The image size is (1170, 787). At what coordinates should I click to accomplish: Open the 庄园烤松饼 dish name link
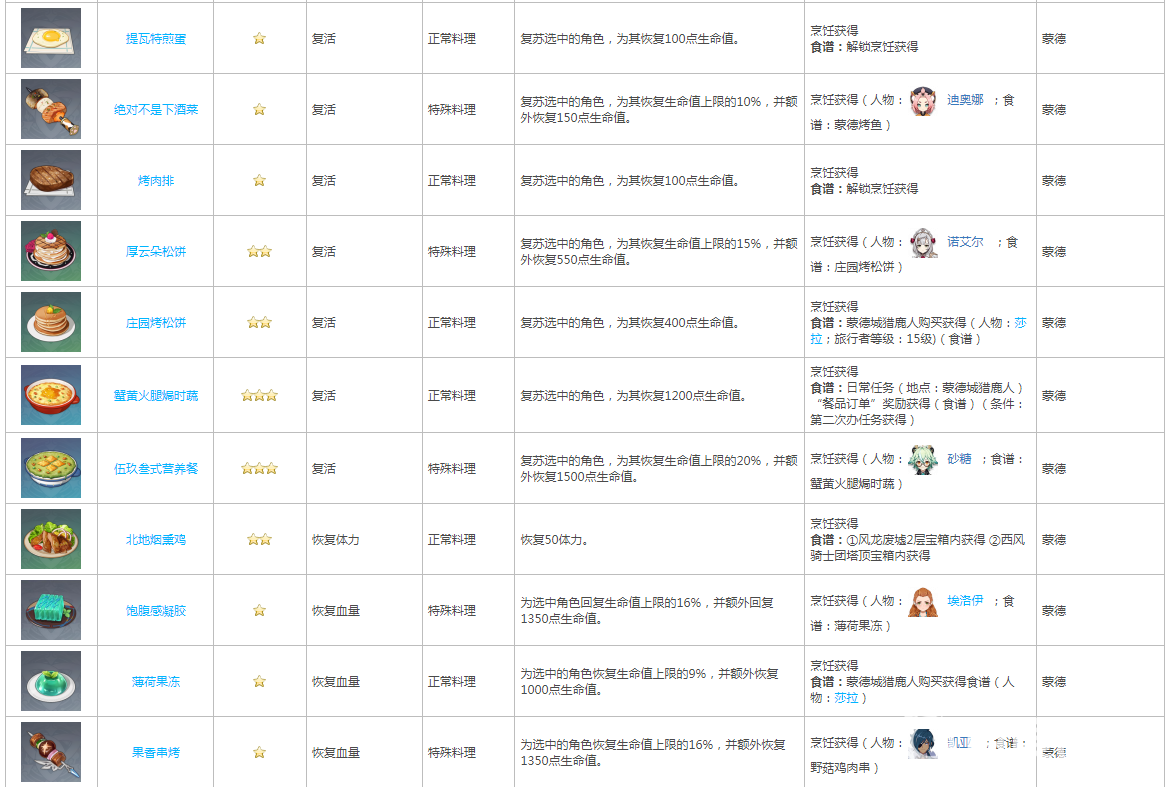pos(155,323)
